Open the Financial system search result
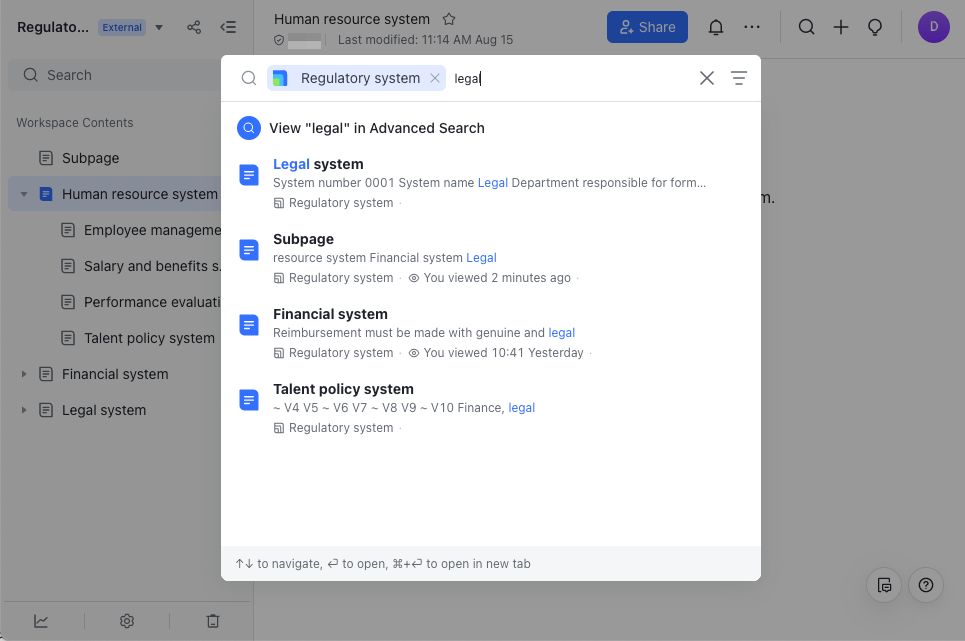 [491, 333]
